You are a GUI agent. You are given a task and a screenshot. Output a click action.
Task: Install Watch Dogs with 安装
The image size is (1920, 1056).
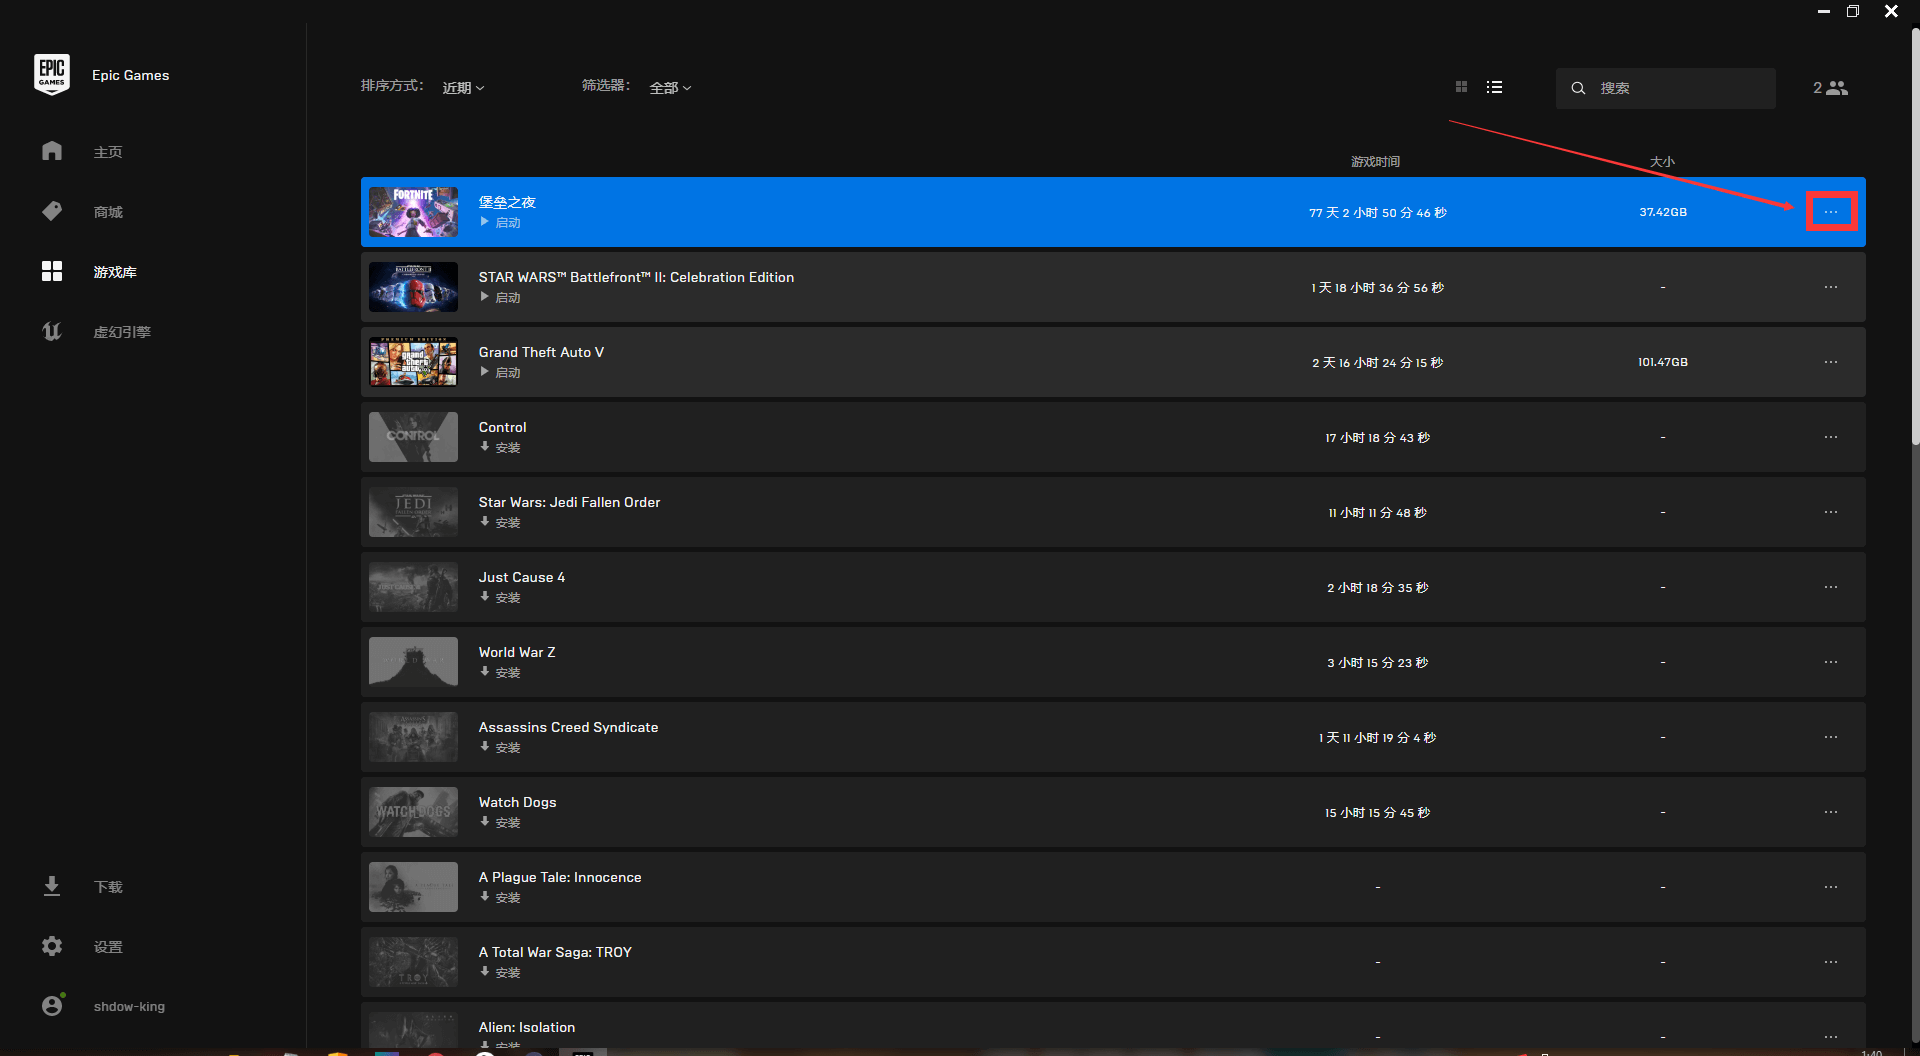click(500, 822)
